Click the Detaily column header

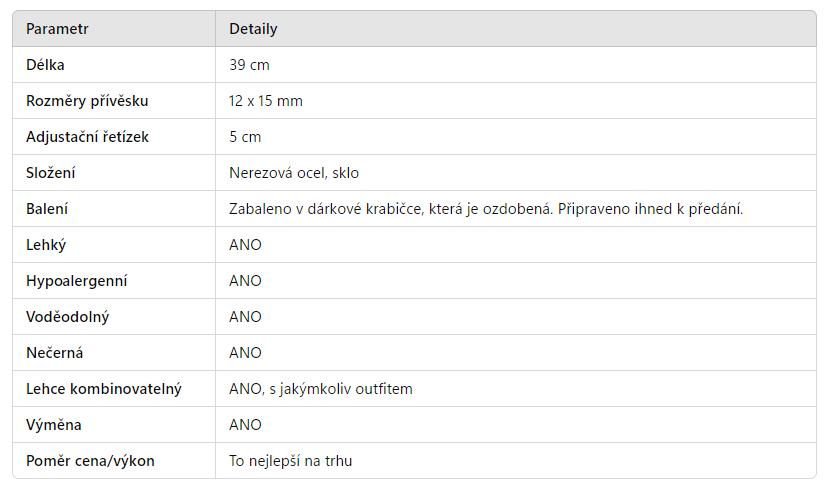click(253, 29)
